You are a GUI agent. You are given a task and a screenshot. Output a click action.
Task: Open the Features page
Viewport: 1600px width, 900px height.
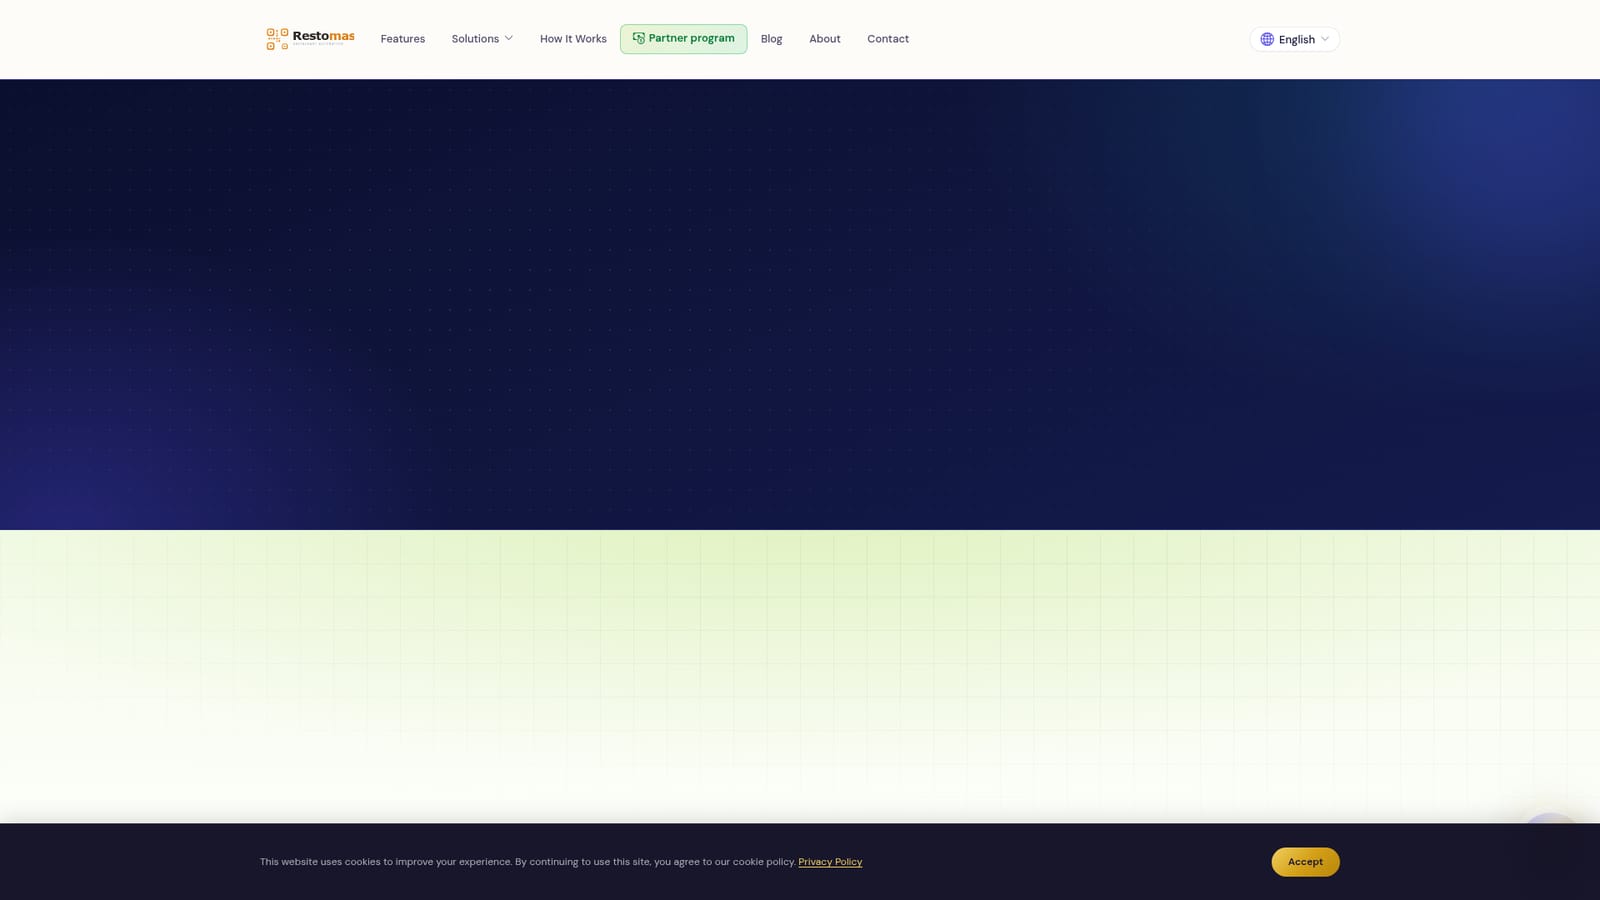[x=402, y=39]
